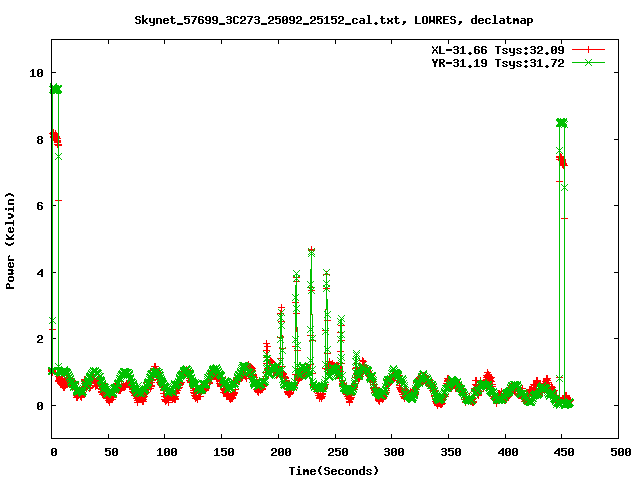Click the x-axis tick label '450'
Image resolution: width=640 pixels, height=480 pixels.
pos(564,452)
